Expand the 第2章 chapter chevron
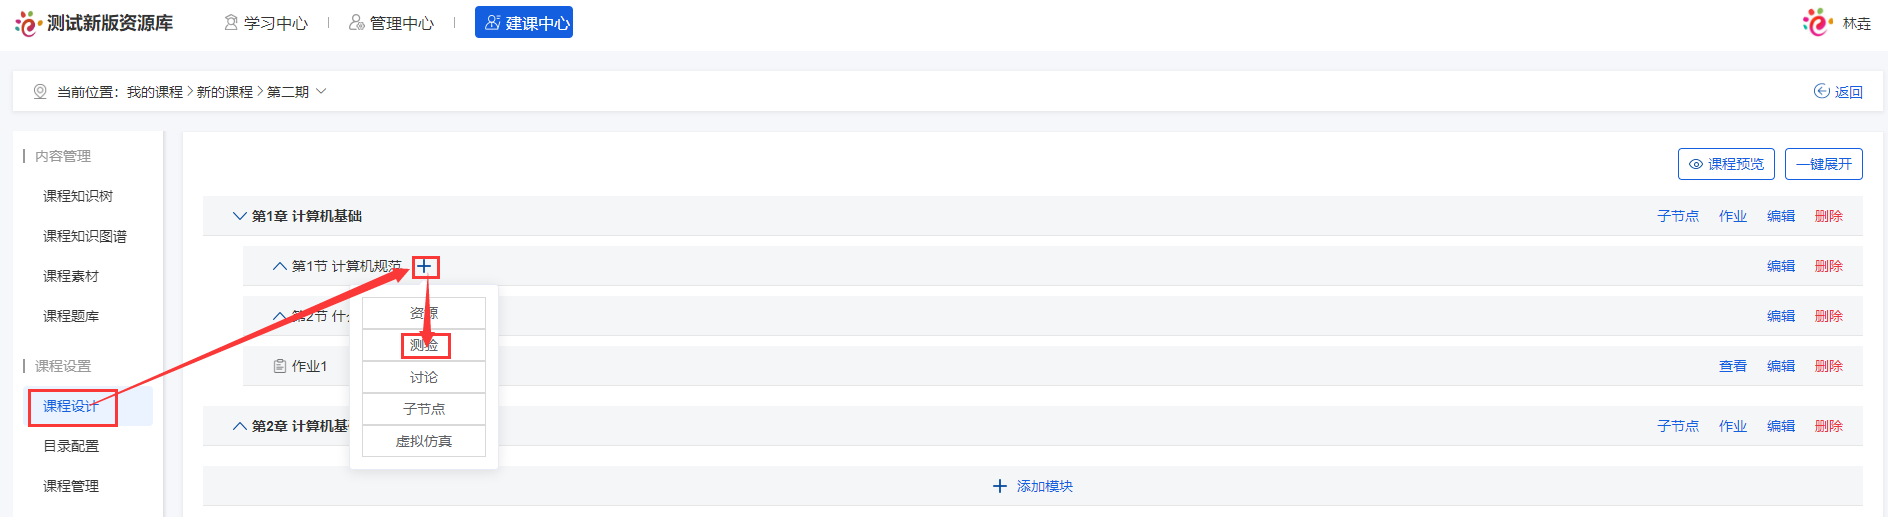This screenshot has width=1888, height=517. tap(239, 426)
